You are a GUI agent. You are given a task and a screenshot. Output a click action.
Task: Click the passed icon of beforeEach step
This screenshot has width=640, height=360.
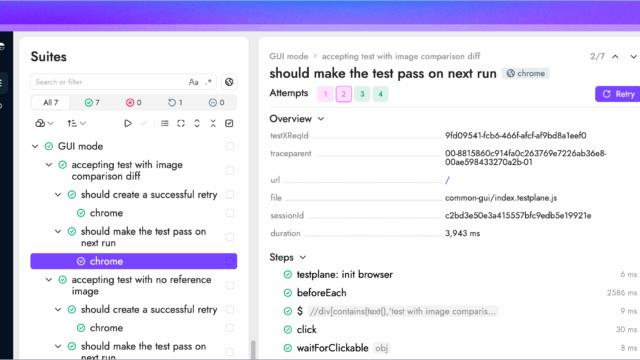[x=288, y=293]
